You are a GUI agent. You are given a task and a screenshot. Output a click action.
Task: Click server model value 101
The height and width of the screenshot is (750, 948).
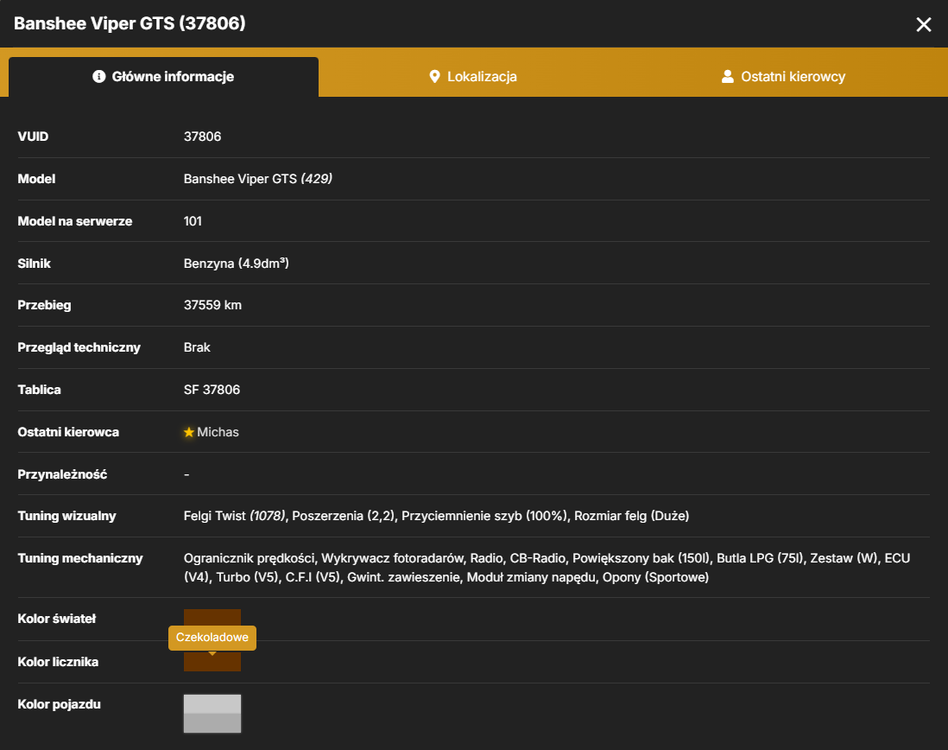point(192,221)
